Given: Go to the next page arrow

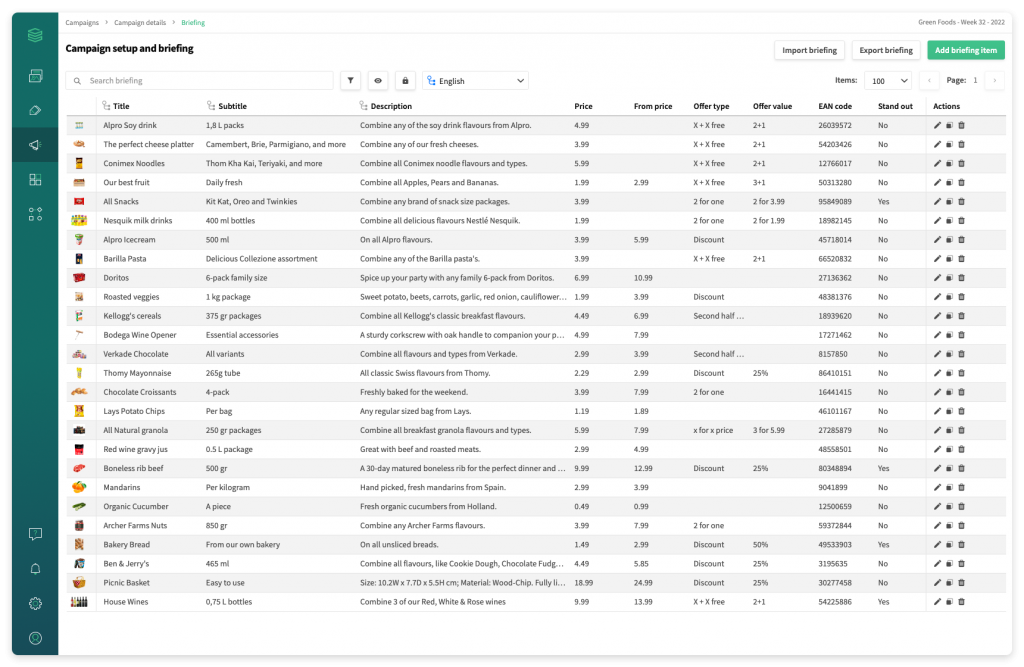Looking at the screenshot, I should click(995, 80).
